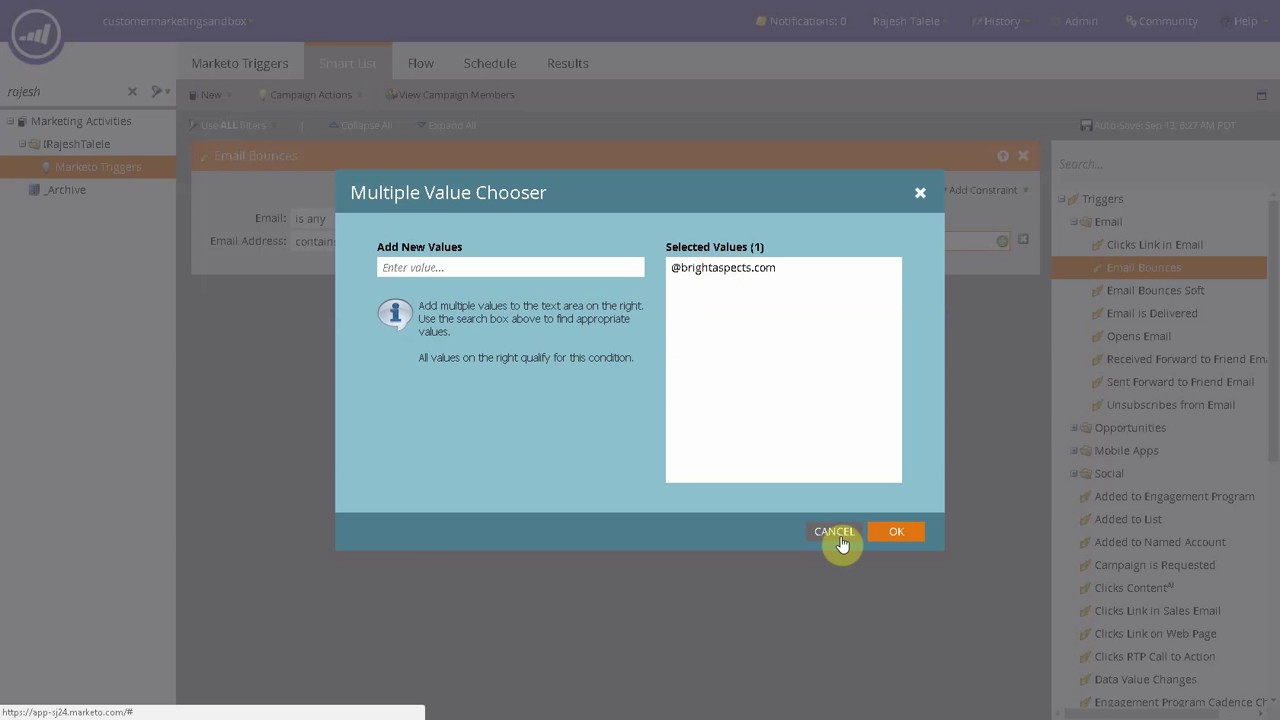
Task: Collapse the Marketing Activities tree node
Action: (10, 121)
